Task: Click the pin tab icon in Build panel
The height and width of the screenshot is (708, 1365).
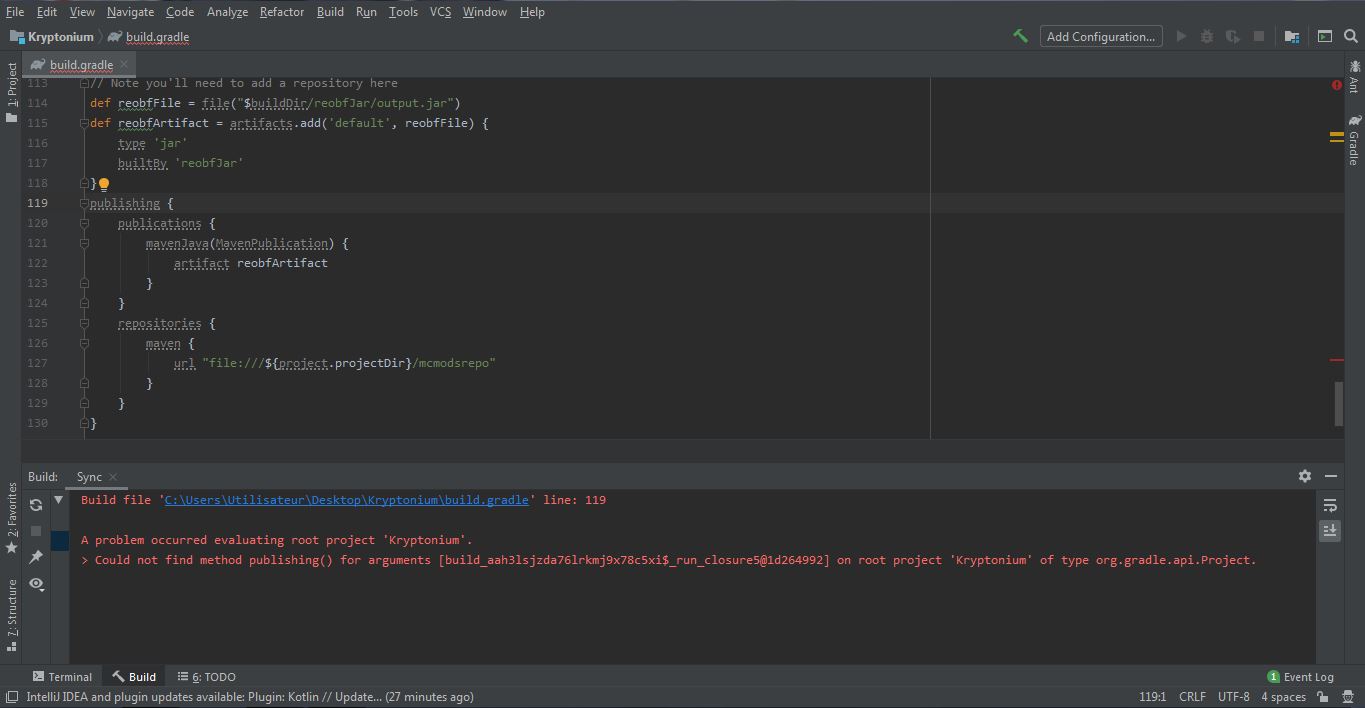Action: 36,557
